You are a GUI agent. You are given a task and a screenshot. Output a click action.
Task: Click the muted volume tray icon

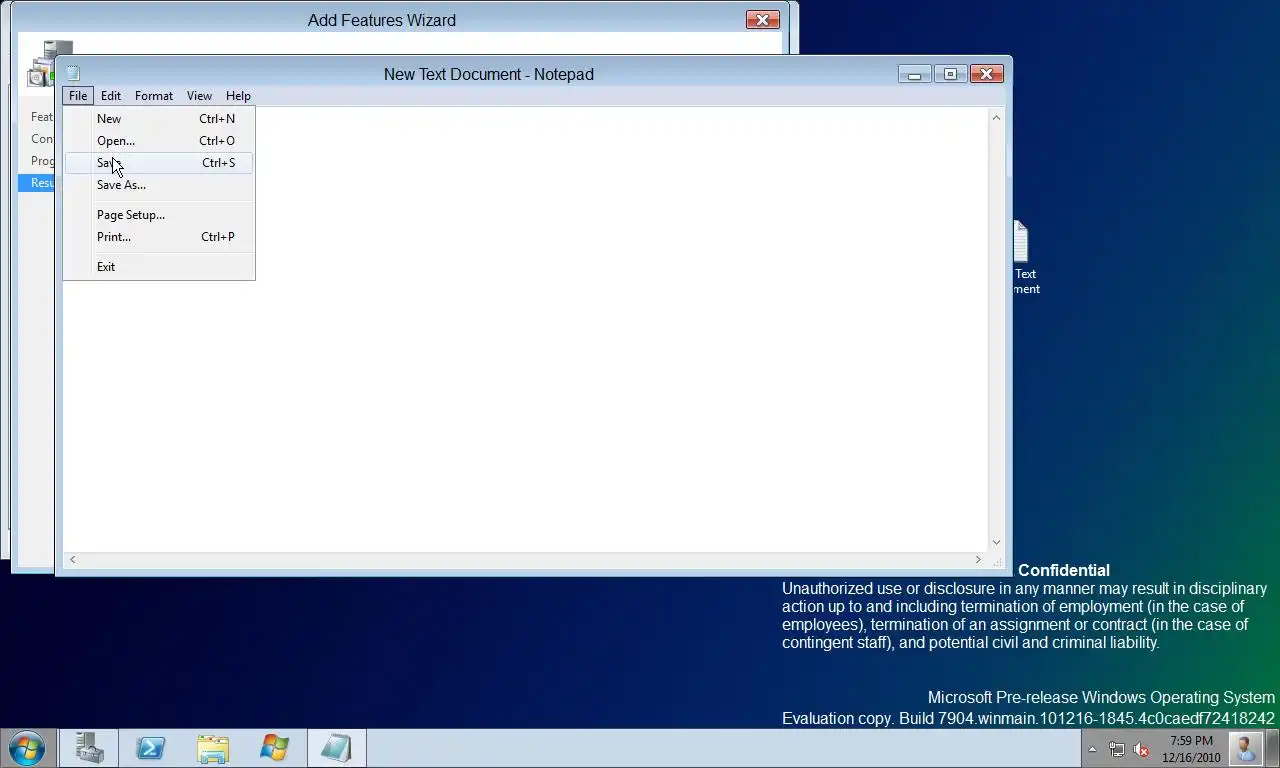[x=1141, y=749]
